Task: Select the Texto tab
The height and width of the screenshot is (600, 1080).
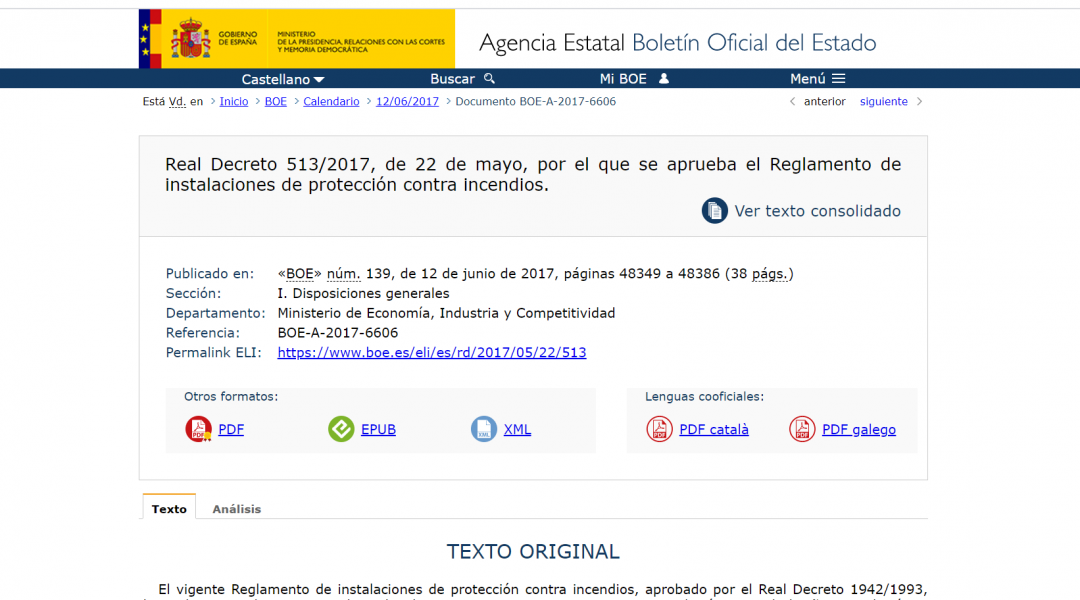Action: pos(169,509)
